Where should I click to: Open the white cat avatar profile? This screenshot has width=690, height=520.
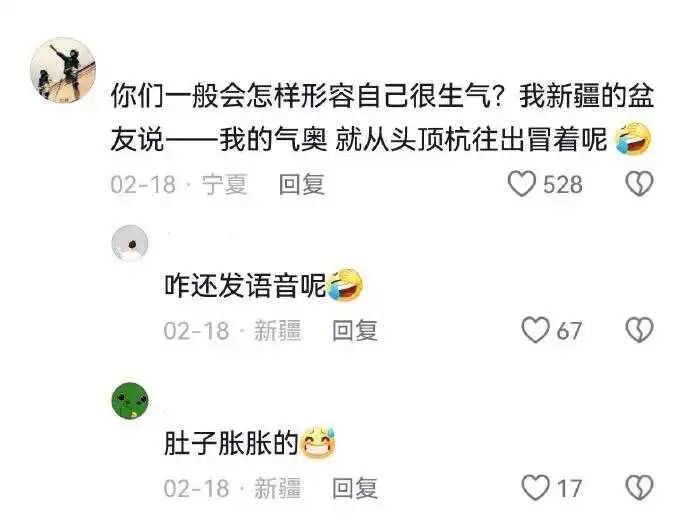(x=130, y=243)
